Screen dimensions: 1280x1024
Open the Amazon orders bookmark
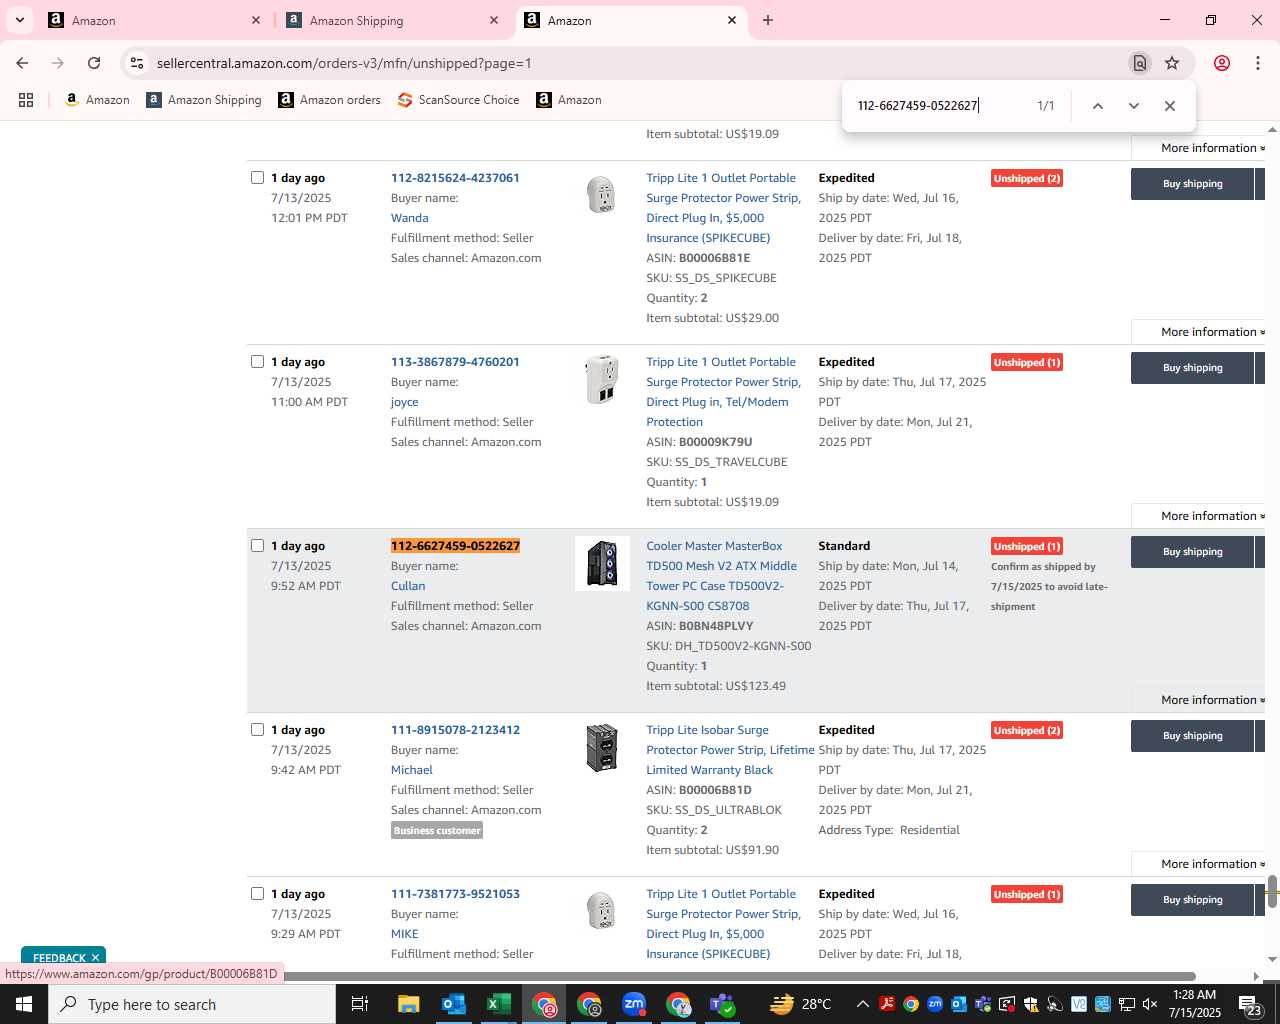(x=329, y=100)
